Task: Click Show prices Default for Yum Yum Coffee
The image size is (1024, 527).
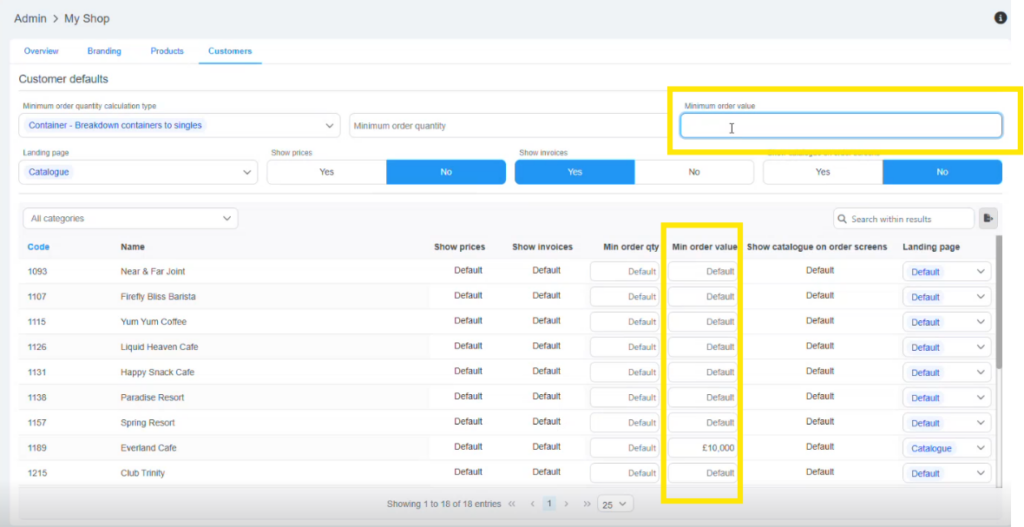Action: 468,321
